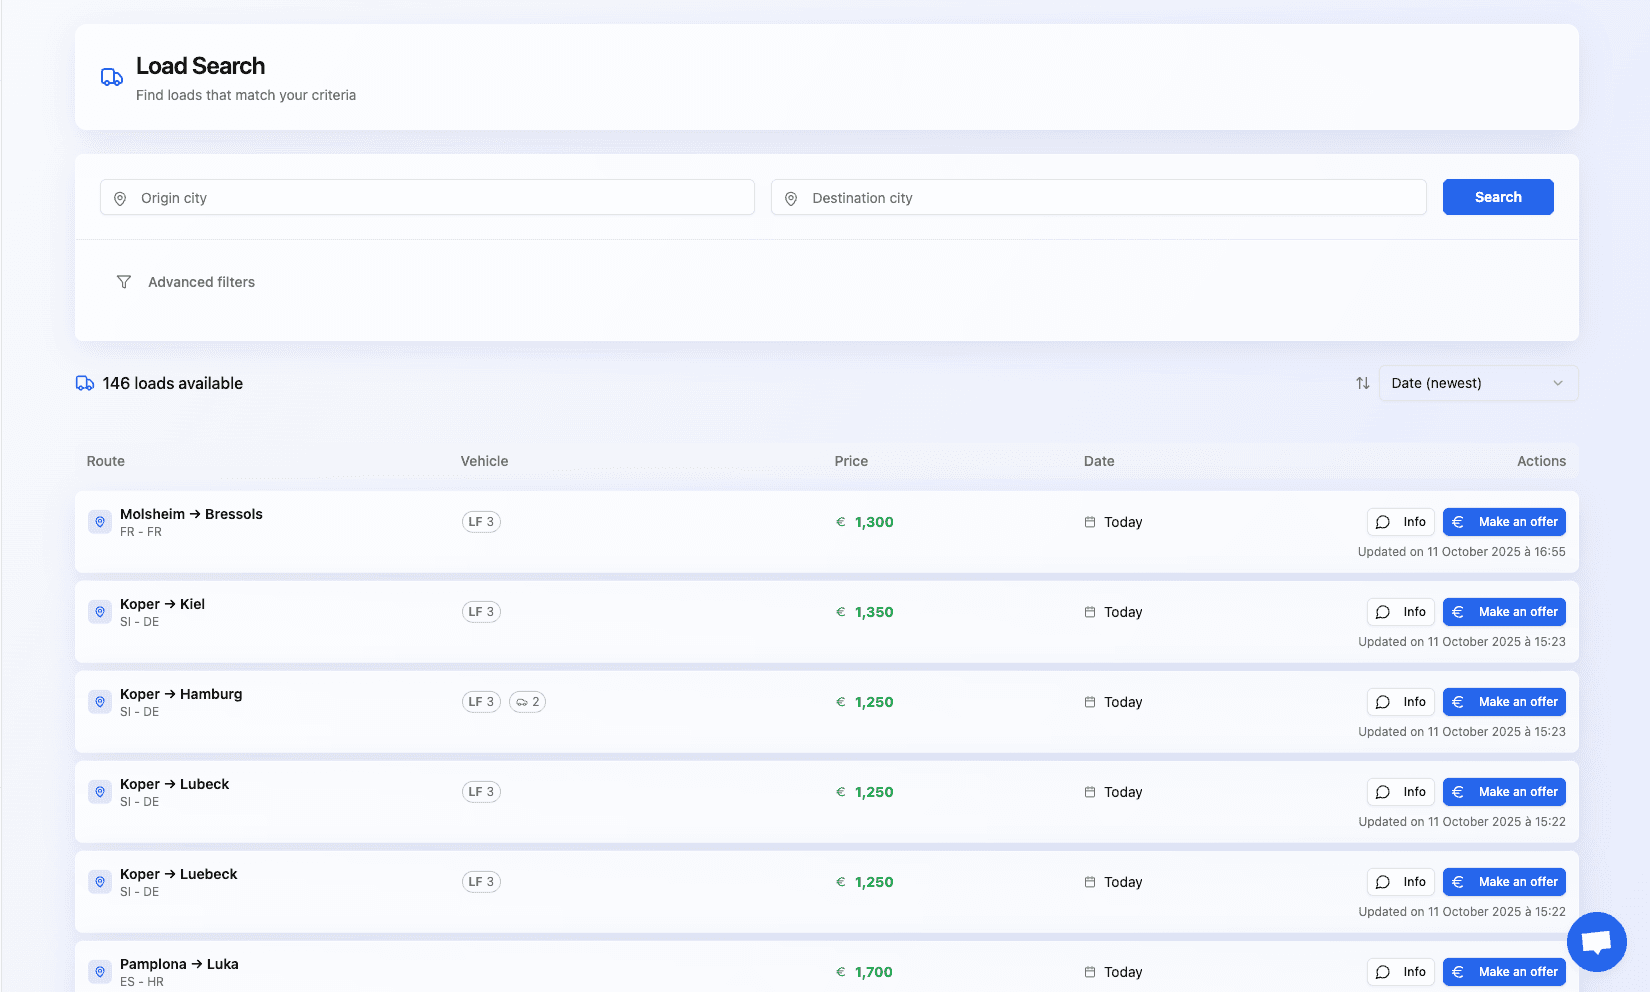Image resolution: width=1650 pixels, height=992 pixels.
Task: Click the Route column header
Action: tap(104, 461)
